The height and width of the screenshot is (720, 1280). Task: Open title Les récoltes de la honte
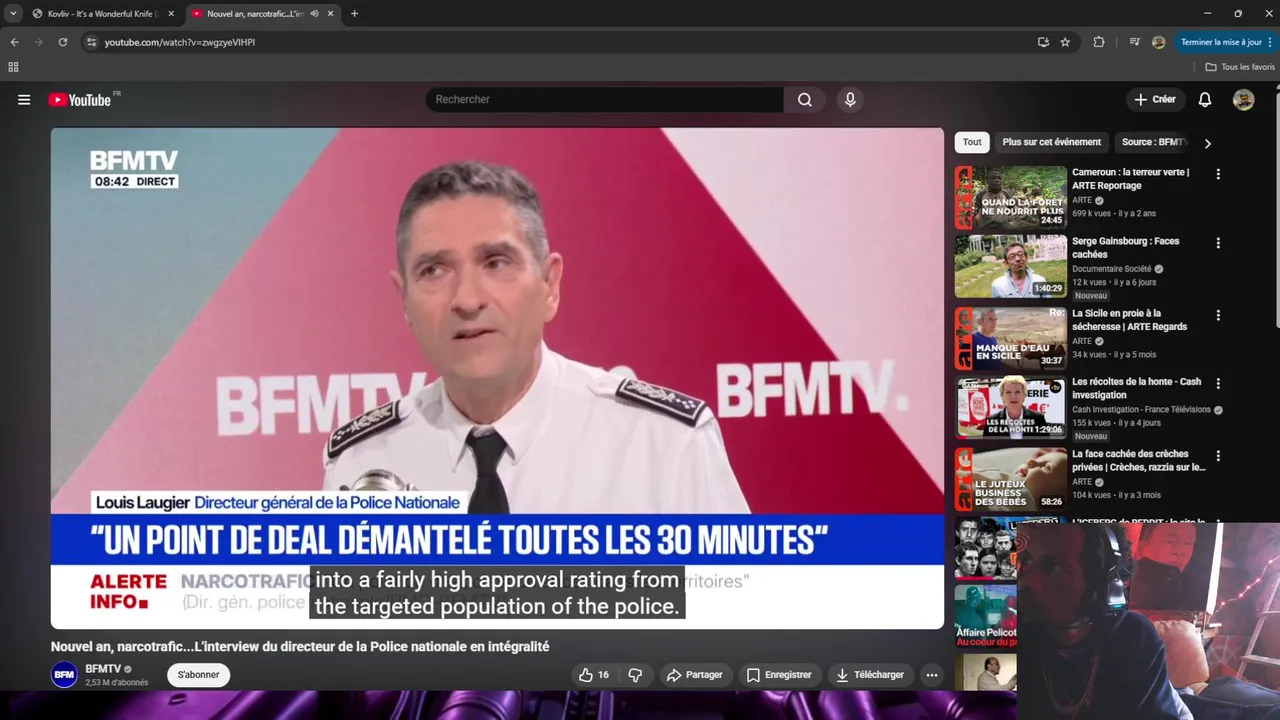point(1136,388)
